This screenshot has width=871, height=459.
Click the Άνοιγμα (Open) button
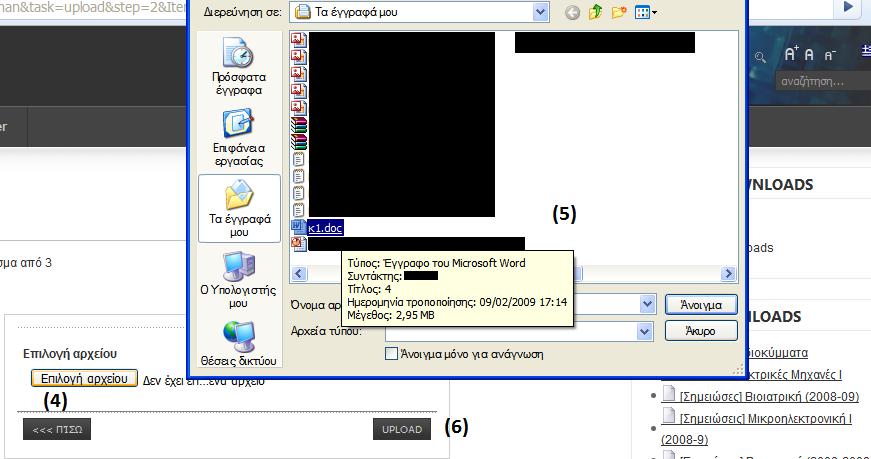point(701,305)
